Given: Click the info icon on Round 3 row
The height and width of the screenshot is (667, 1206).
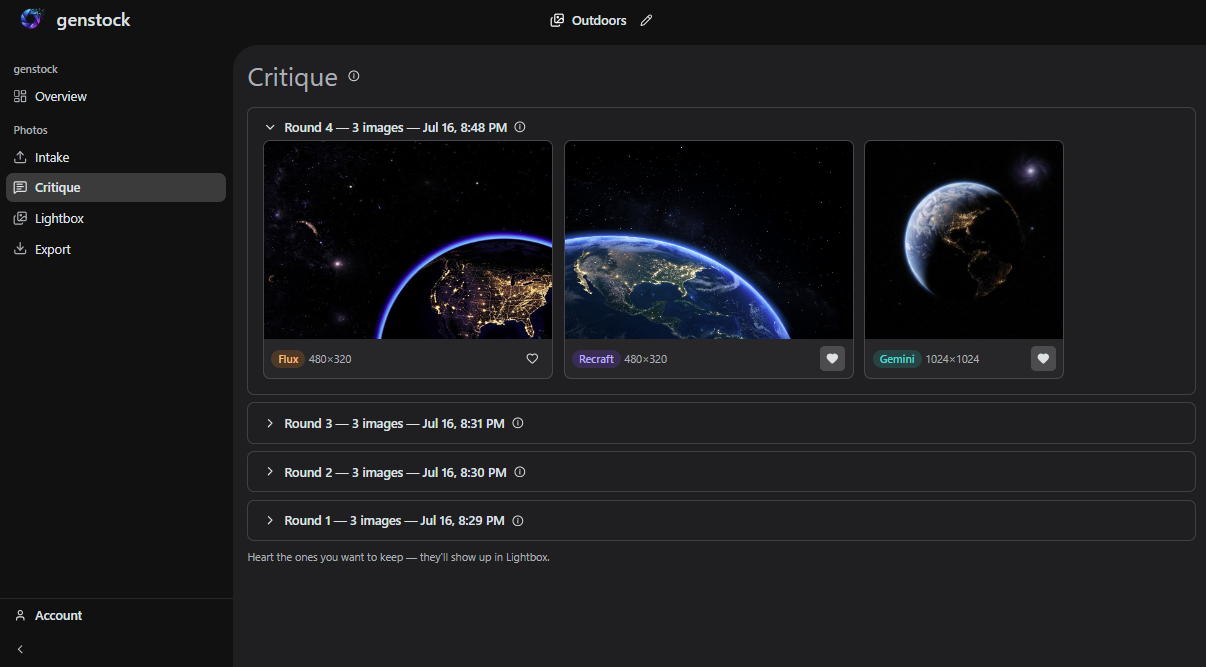Looking at the screenshot, I should click(518, 423).
